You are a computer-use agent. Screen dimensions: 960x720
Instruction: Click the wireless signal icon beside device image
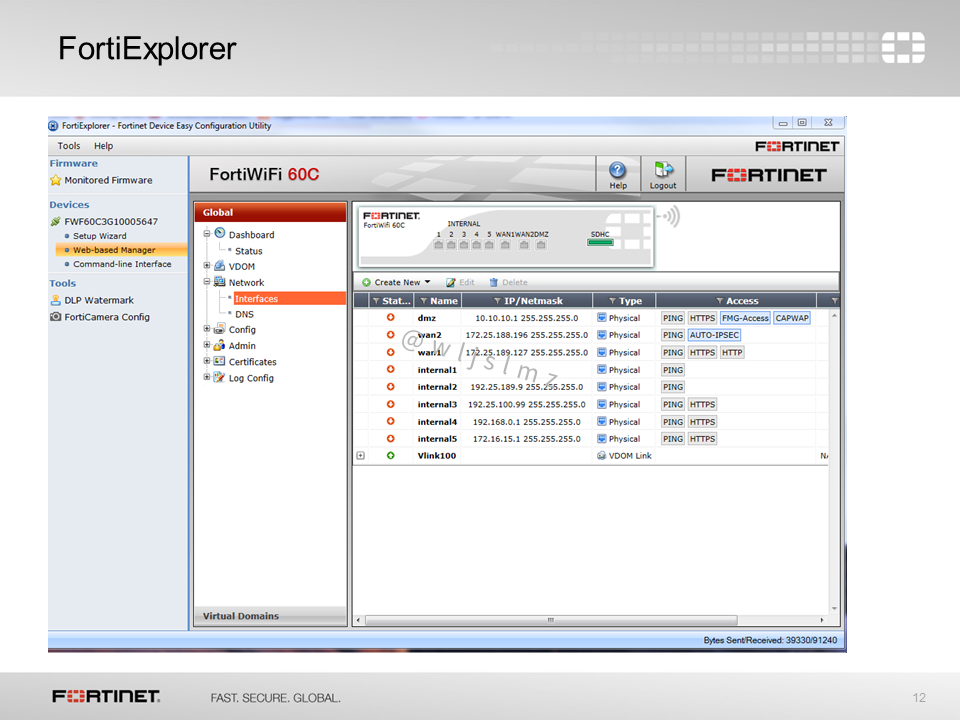669,216
